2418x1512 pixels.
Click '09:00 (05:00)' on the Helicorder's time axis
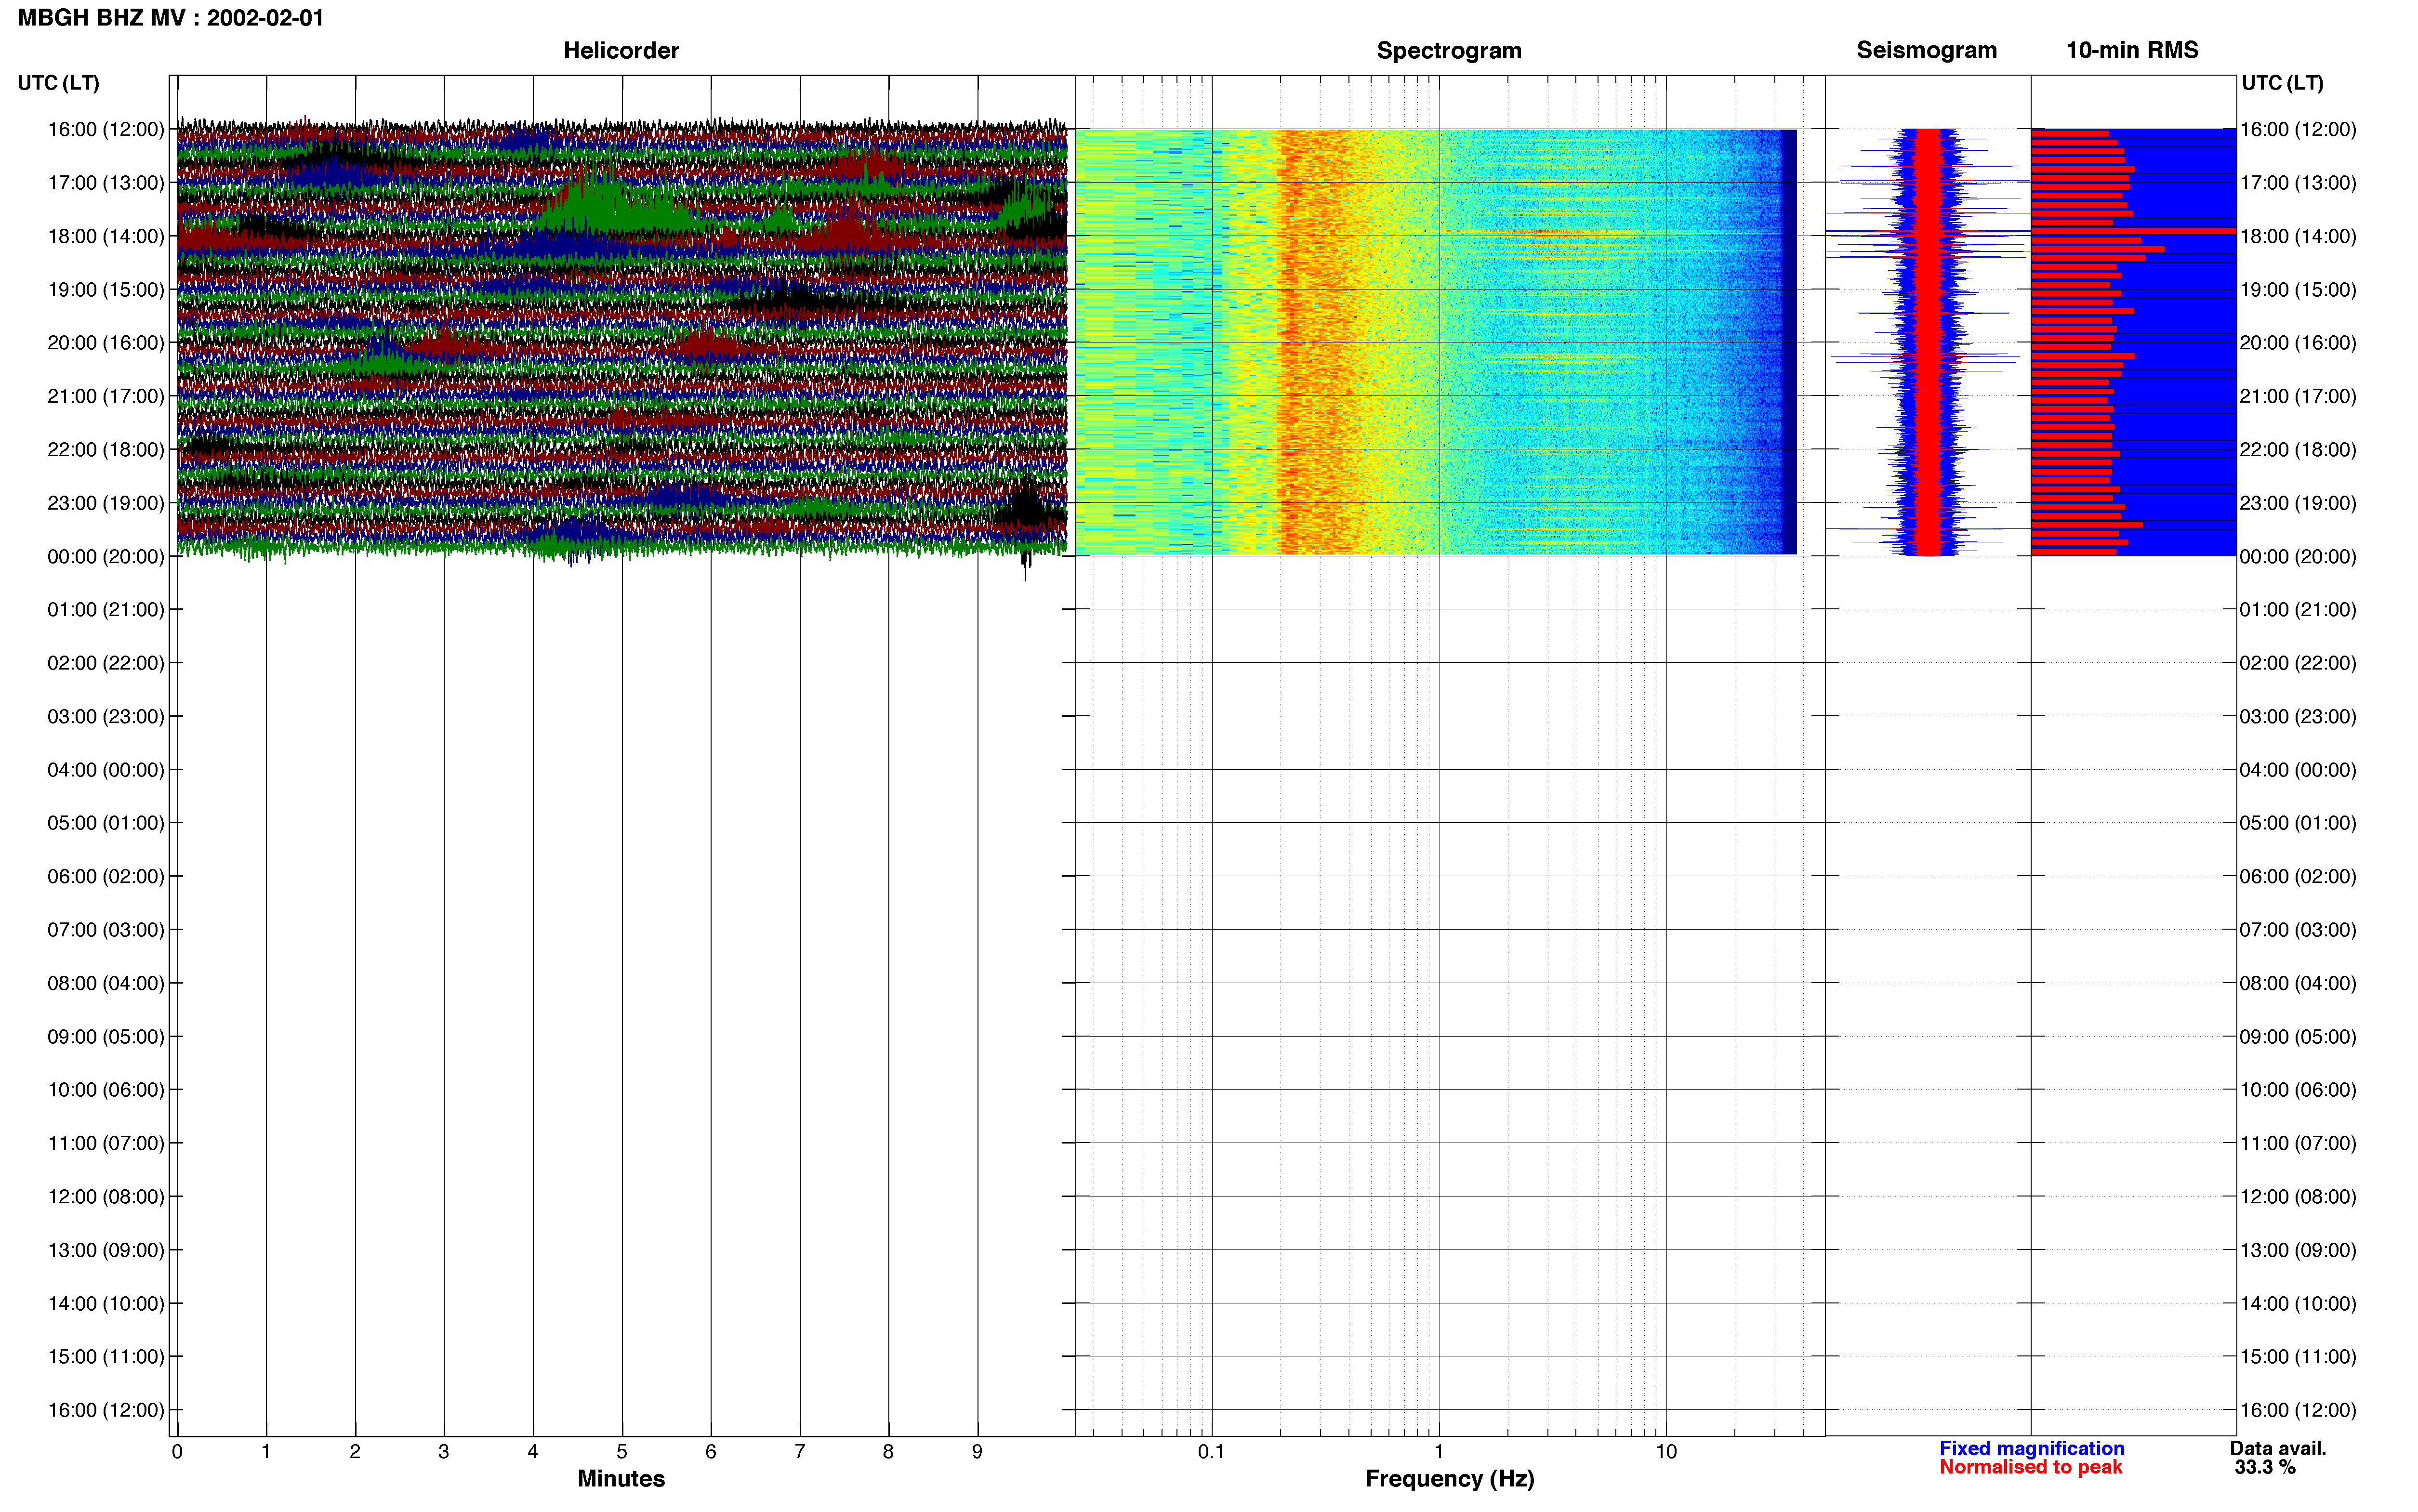[x=106, y=1037]
